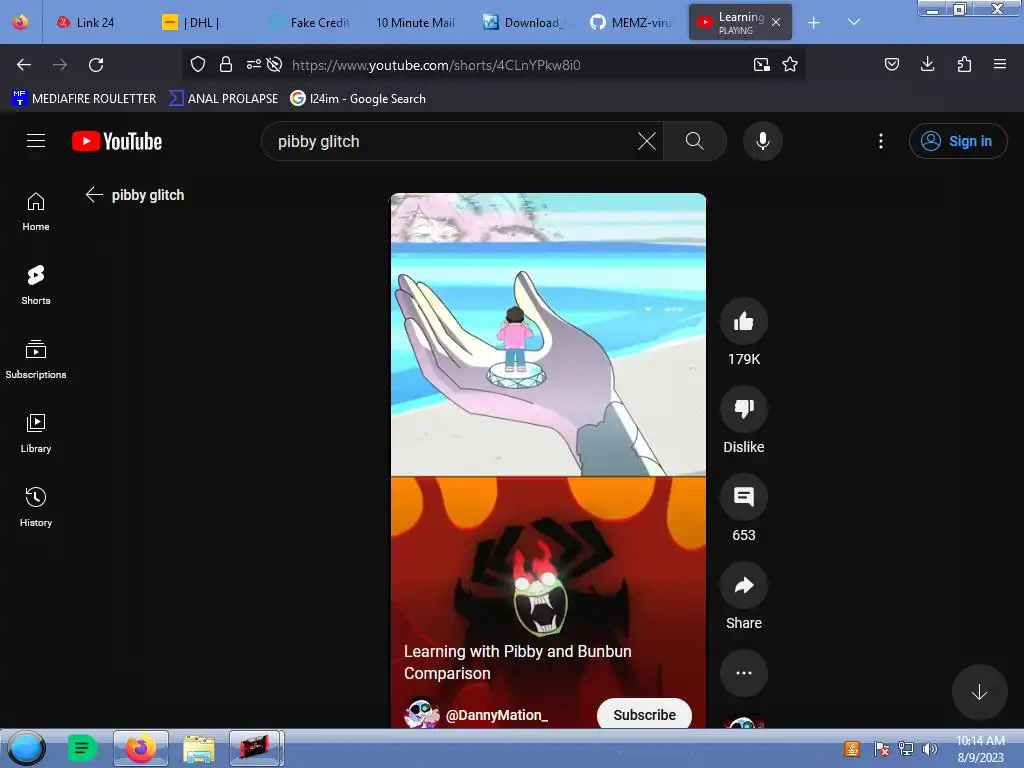Click the Firefox forward arrow button
Screen dimensions: 1024x768
tap(60, 65)
